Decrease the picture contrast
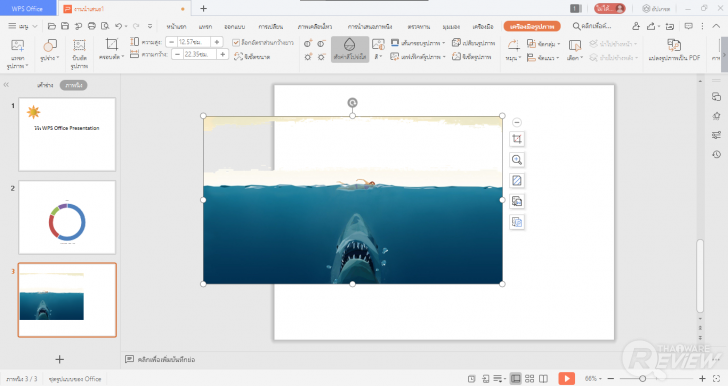Viewport: 728px width, 386px height. pyautogui.click(x=321, y=44)
